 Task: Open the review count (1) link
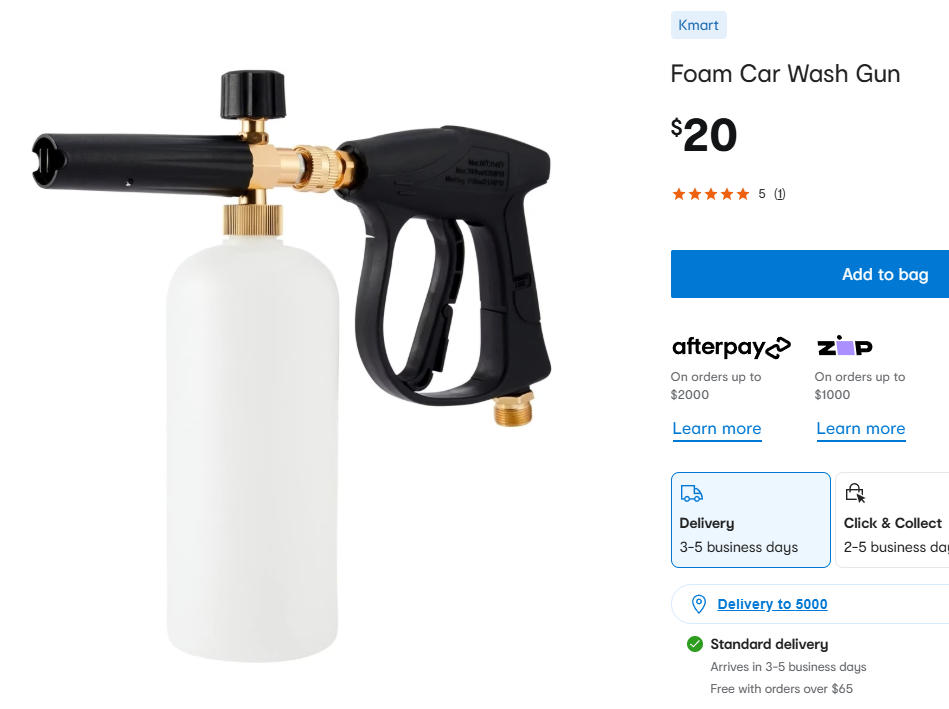pos(780,194)
